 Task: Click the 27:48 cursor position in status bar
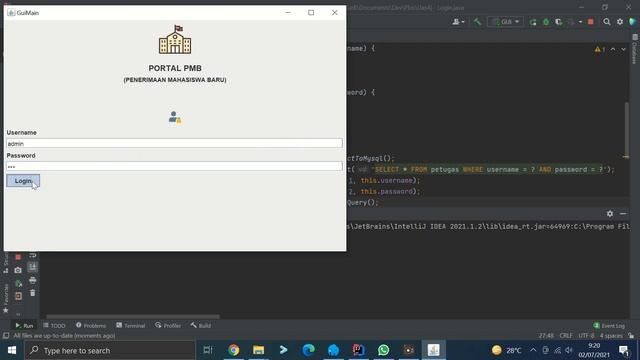(x=546, y=336)
